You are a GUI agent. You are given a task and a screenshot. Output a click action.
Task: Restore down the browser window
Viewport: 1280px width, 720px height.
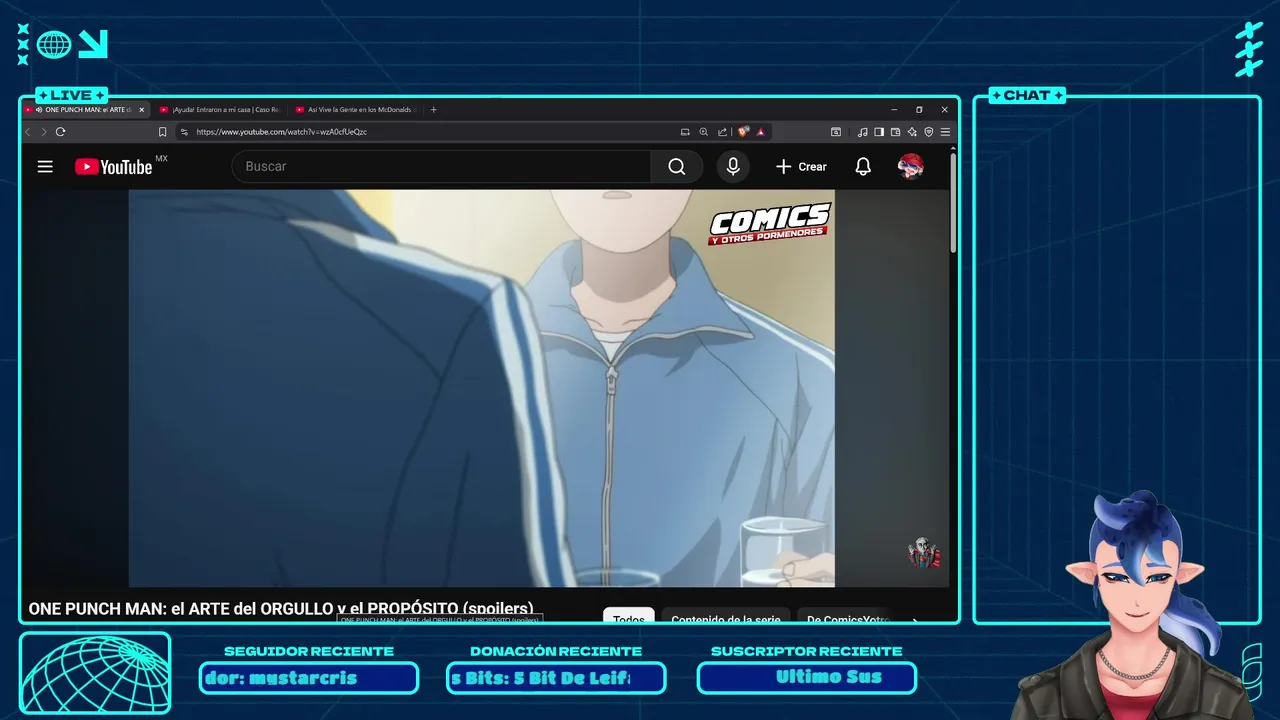[x=919, y=110]
